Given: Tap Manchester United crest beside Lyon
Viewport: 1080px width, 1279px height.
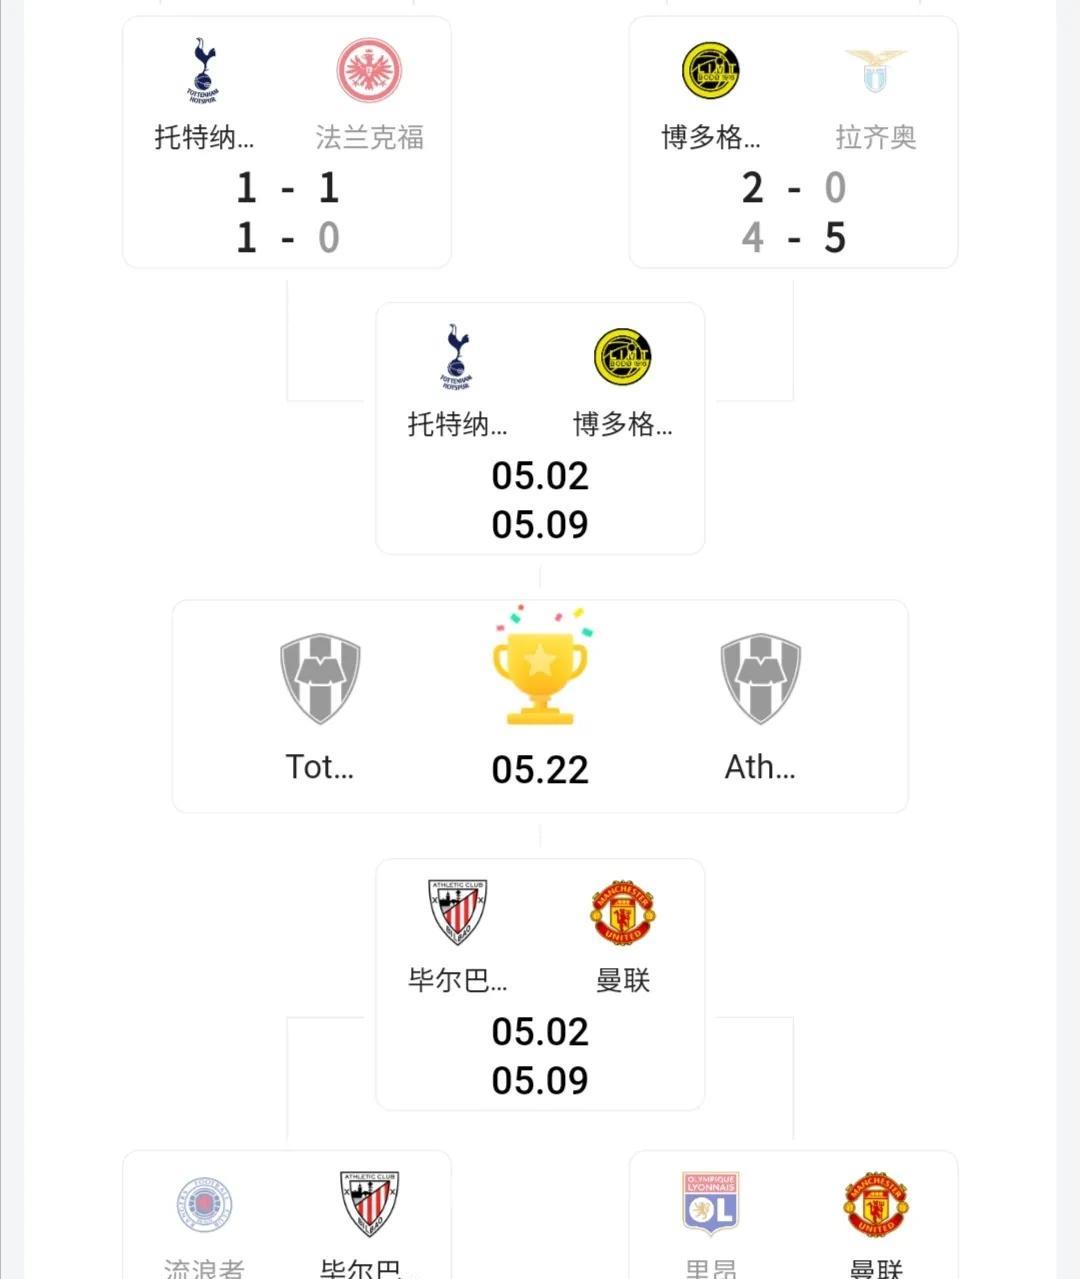Looking at the screenshot, I should pos(876,1205).
